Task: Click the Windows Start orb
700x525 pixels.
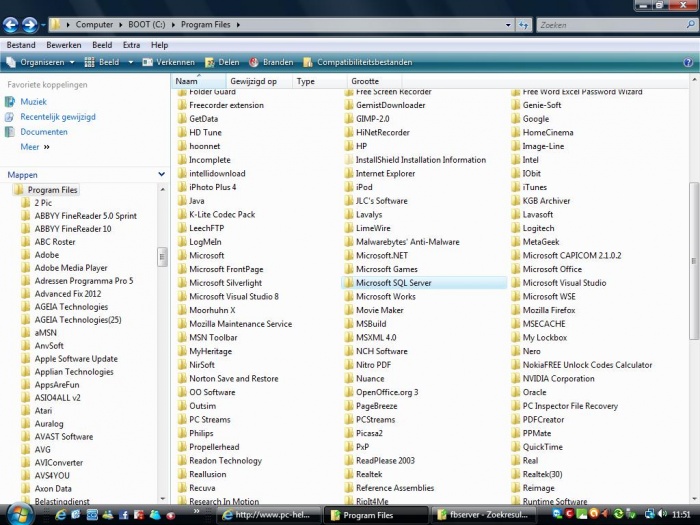Action: click(x=17, y=513)
